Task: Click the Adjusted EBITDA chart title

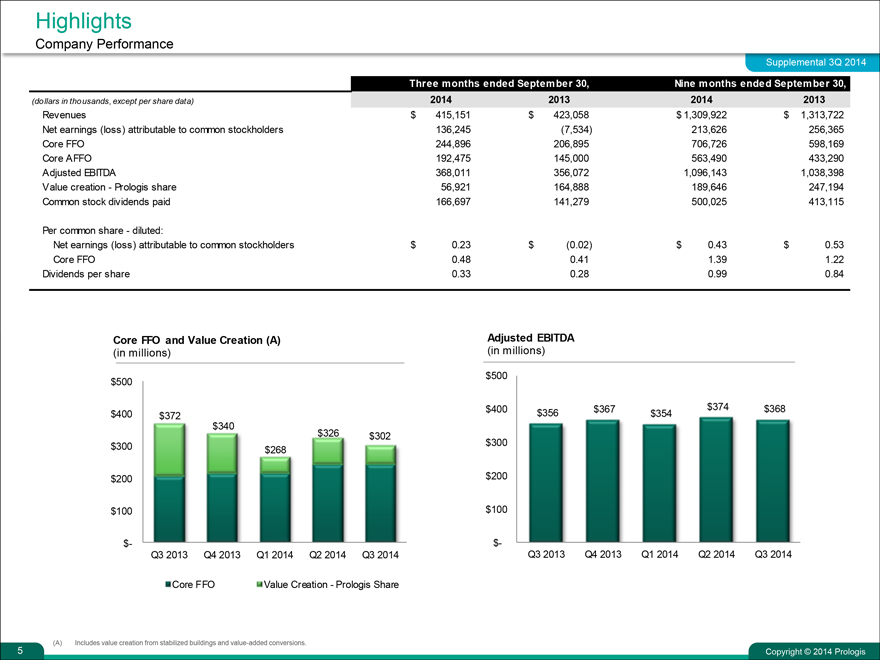Action: (530, 337)
